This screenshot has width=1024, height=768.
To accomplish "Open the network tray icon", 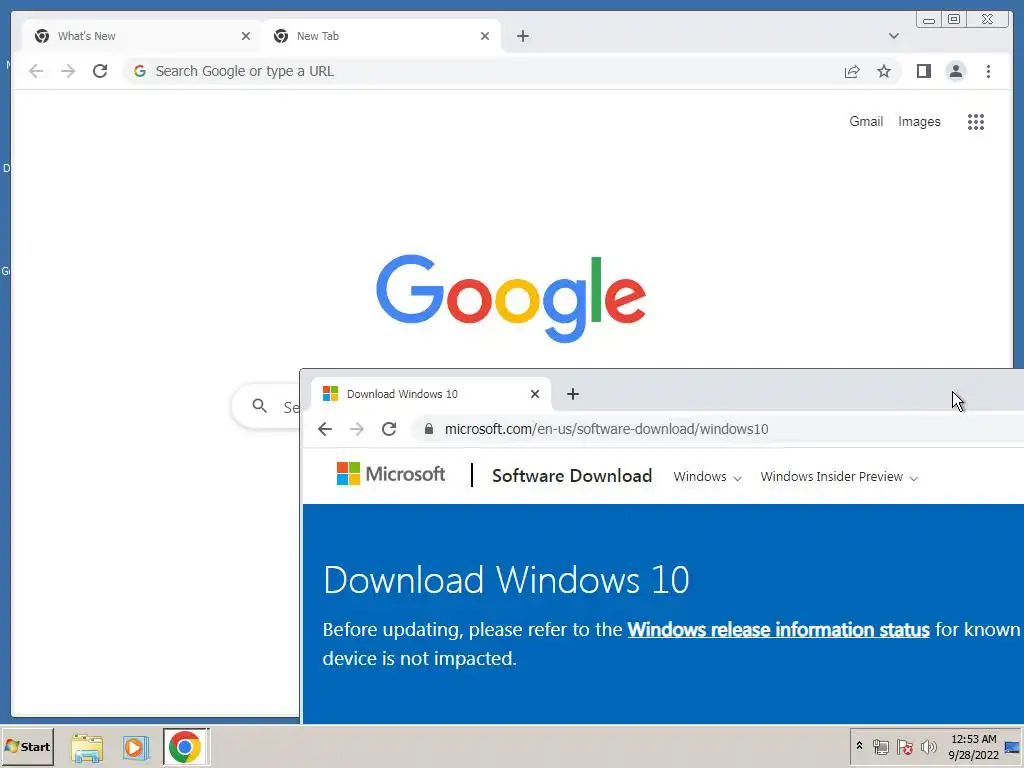I will (x=880, y=747).
